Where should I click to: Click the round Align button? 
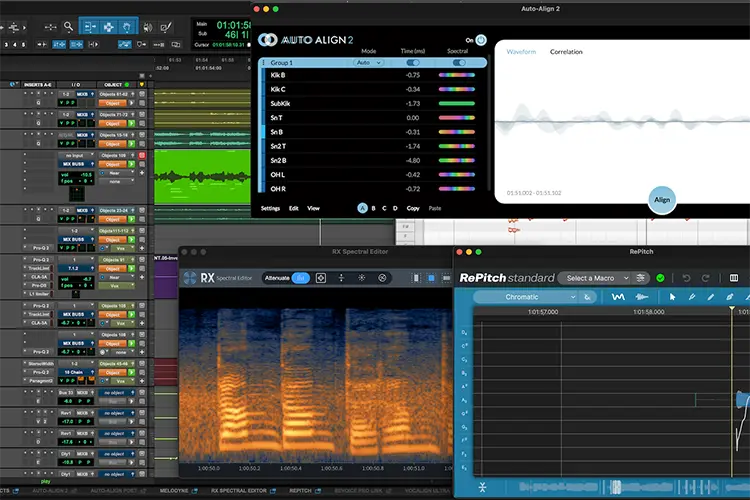coord(662,200)
